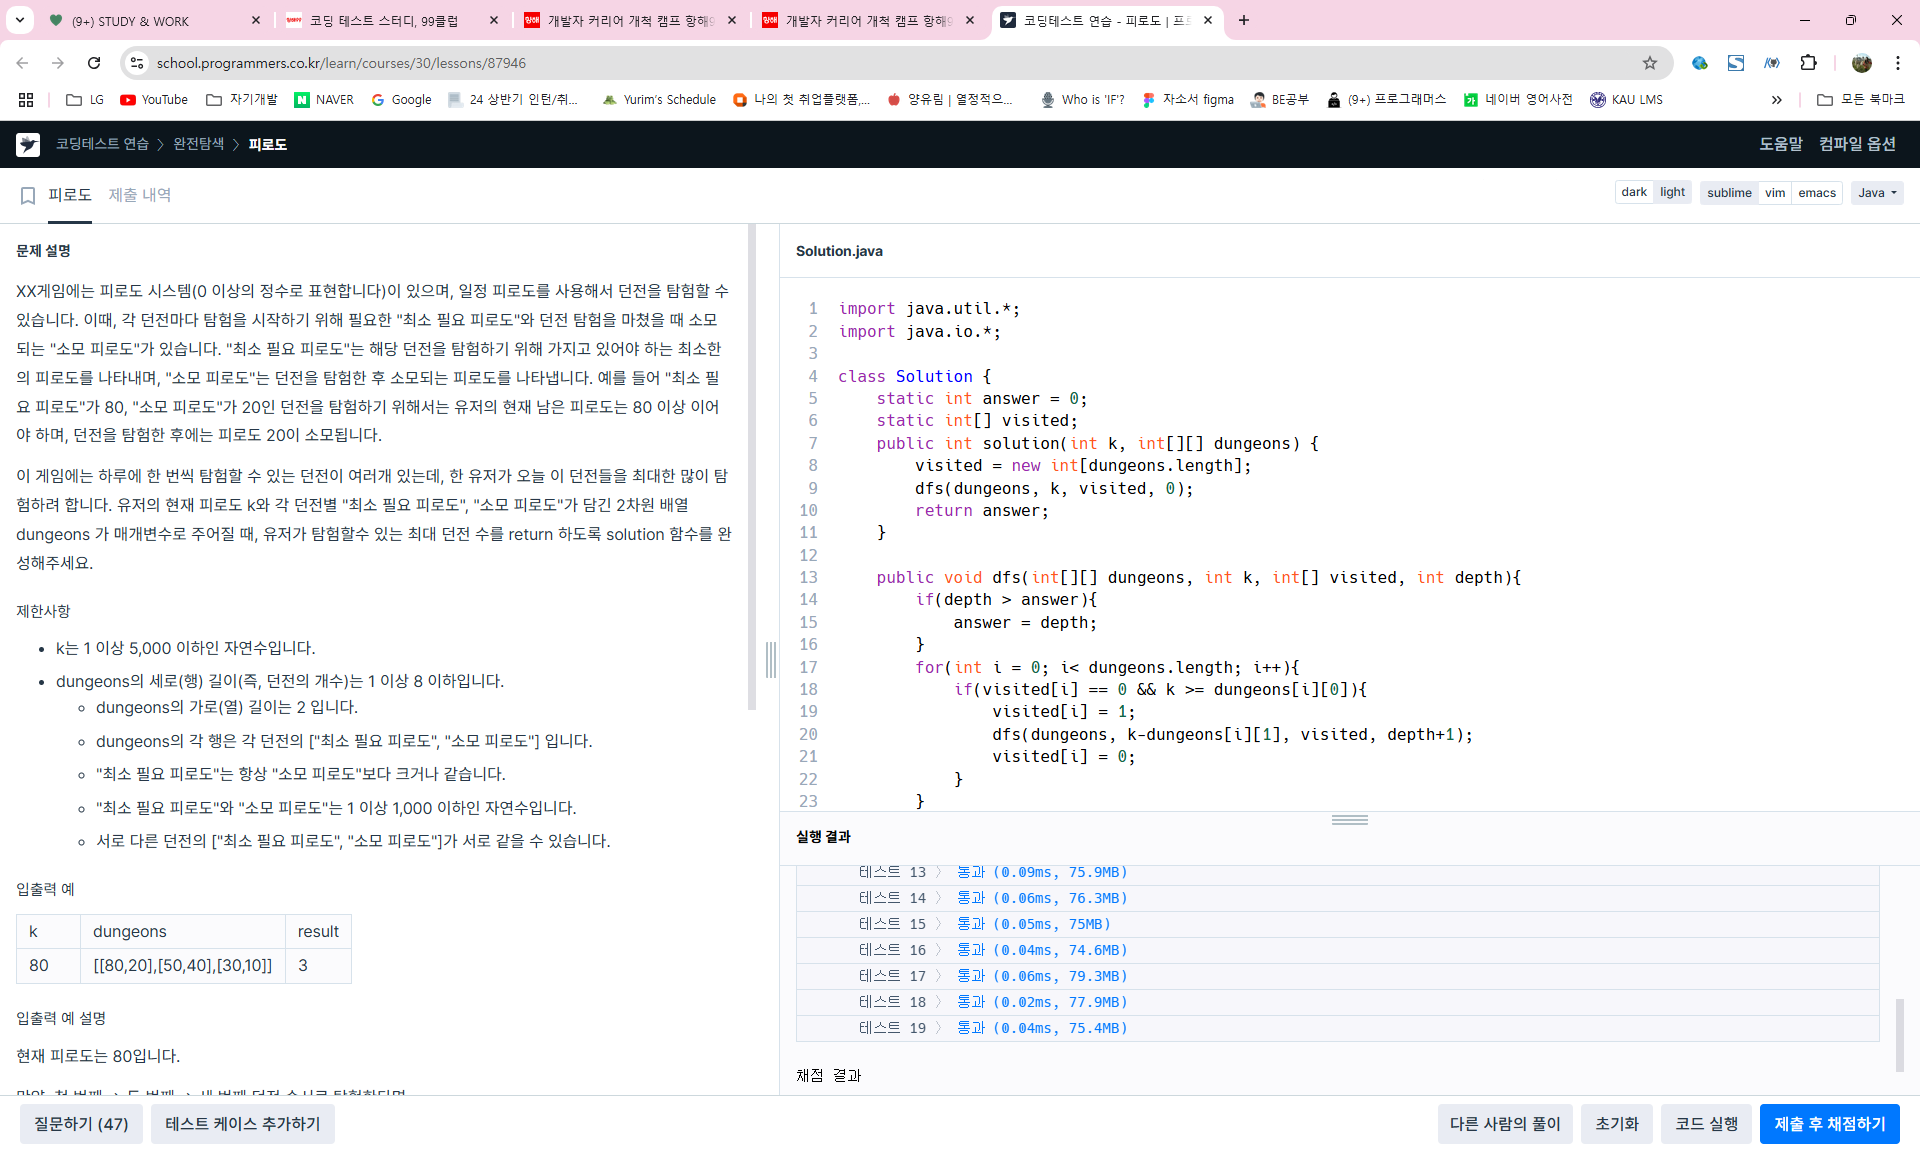The width and height of the screenshot is (1920, 1152).
Task: Expand 테스트 18 result row
Action: click(1338, 1002)
